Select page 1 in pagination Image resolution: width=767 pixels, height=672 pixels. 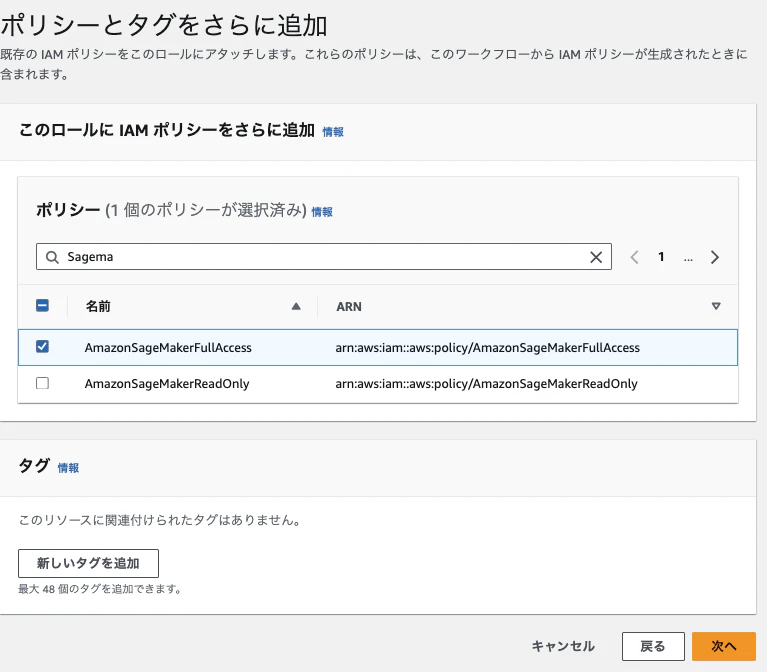(x=661, y=257)
